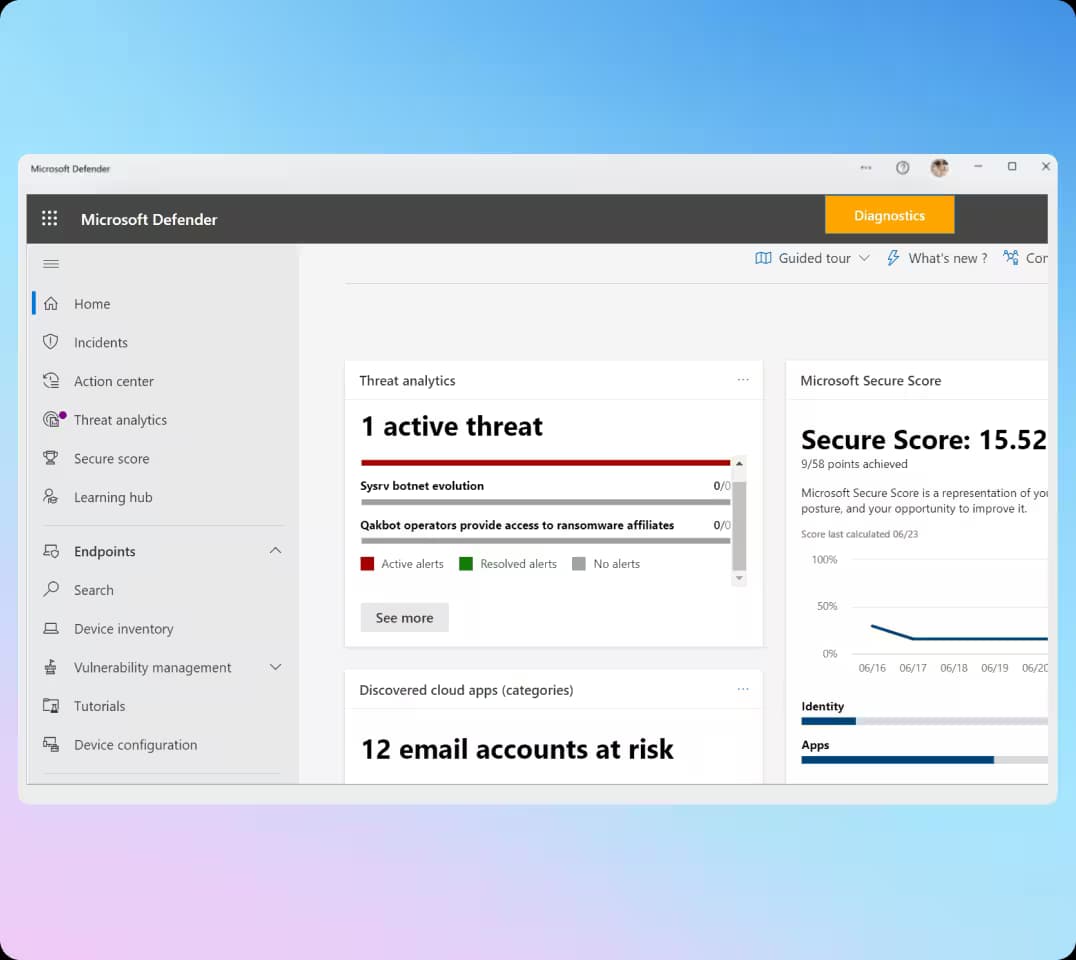Click the 1 active threat heading

pos(452,426)
